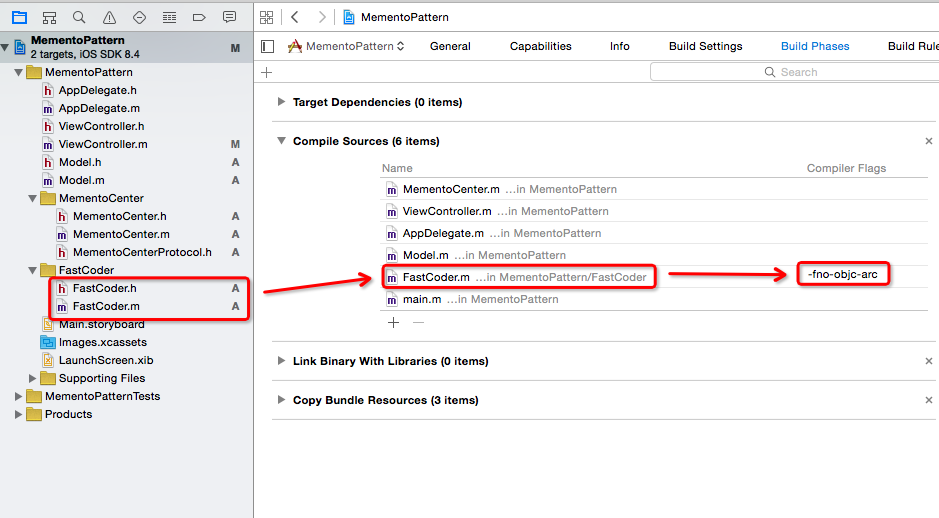Collapse the FastCoder group
This screenshot has width=939, height=518.
click(x=33, y=270)
